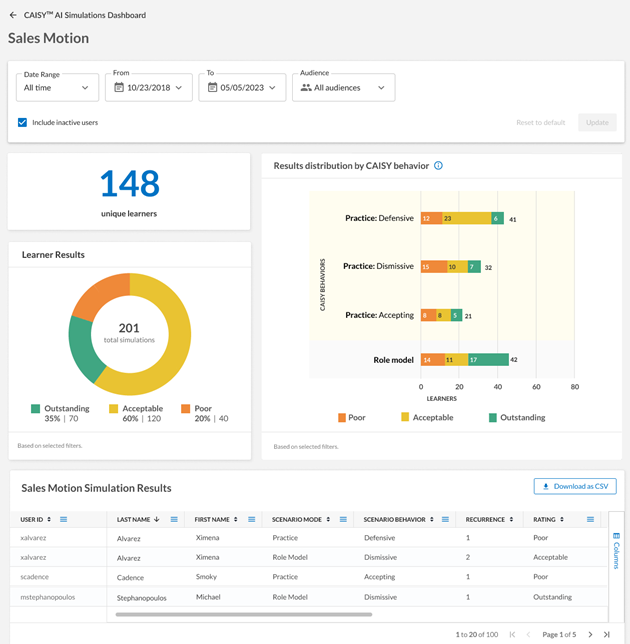Toggle the Poor legend swatch in Learner Results
Viewport: 630px width, 644px height.
click(186, 408)
